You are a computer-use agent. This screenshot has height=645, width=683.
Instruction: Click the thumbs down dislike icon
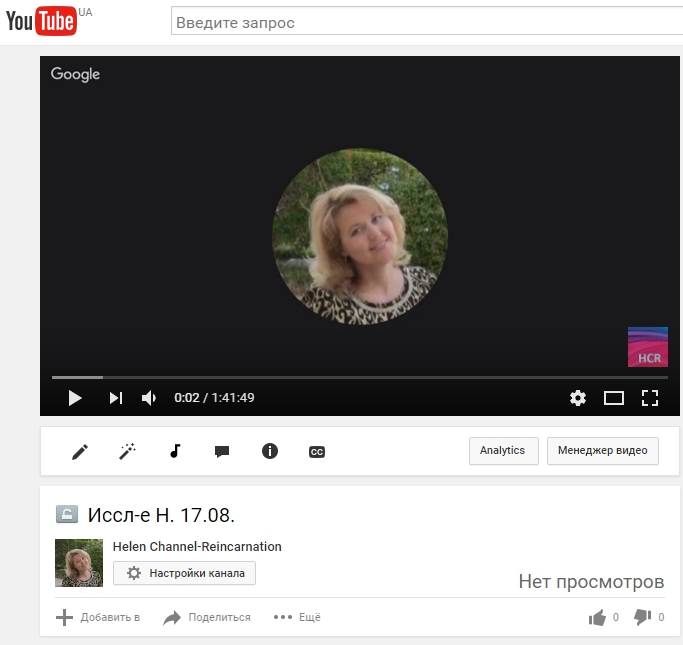pyautogui.click(x=643, y=618)
